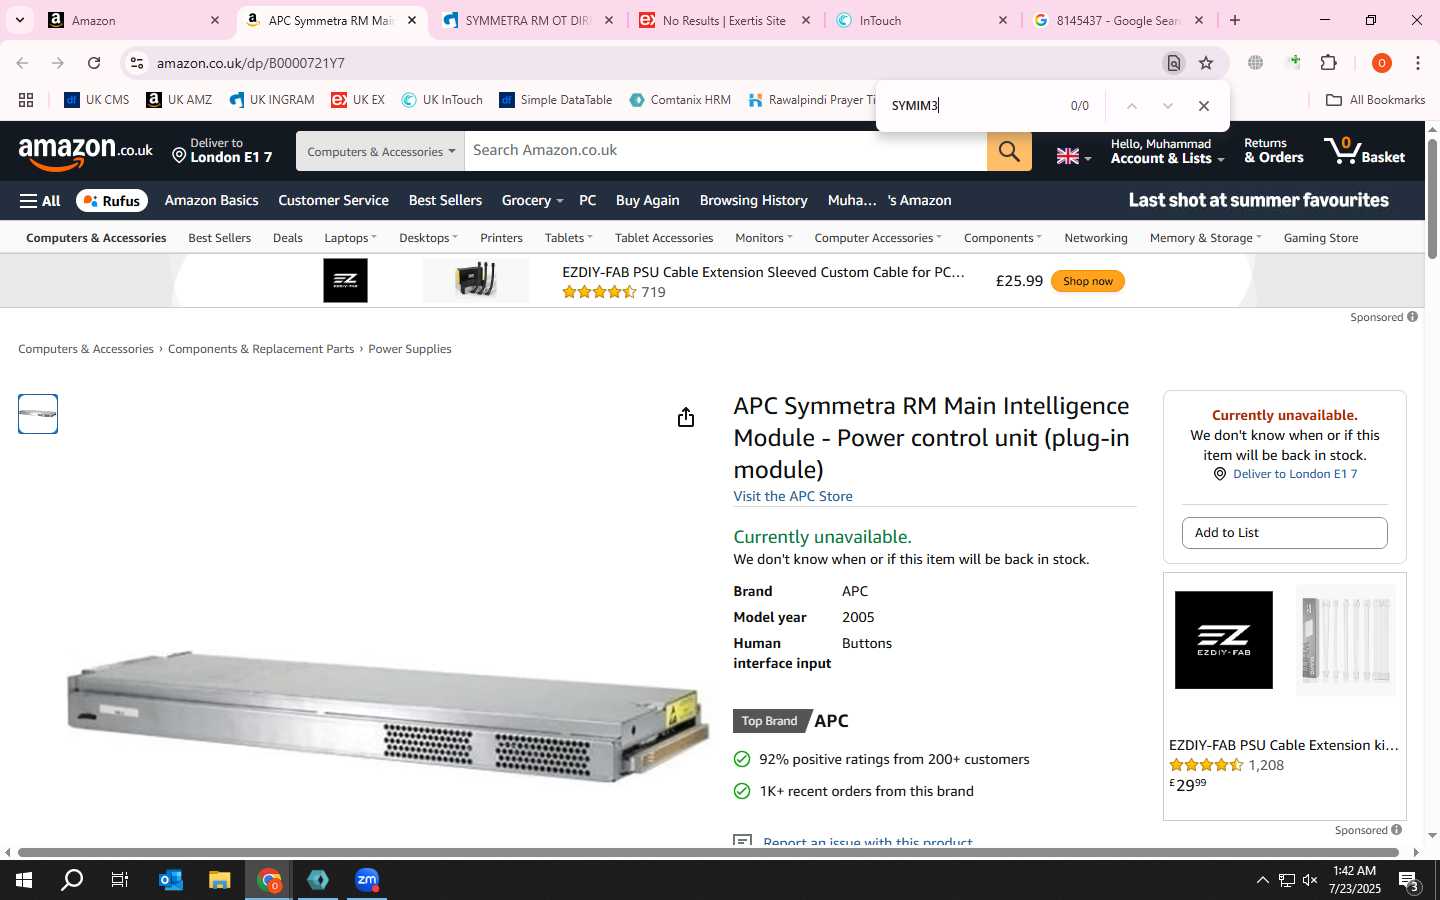Click the Amazon orange search magnifier button
This screenshot has width=1440, height=900.
tap(1009, 151)
